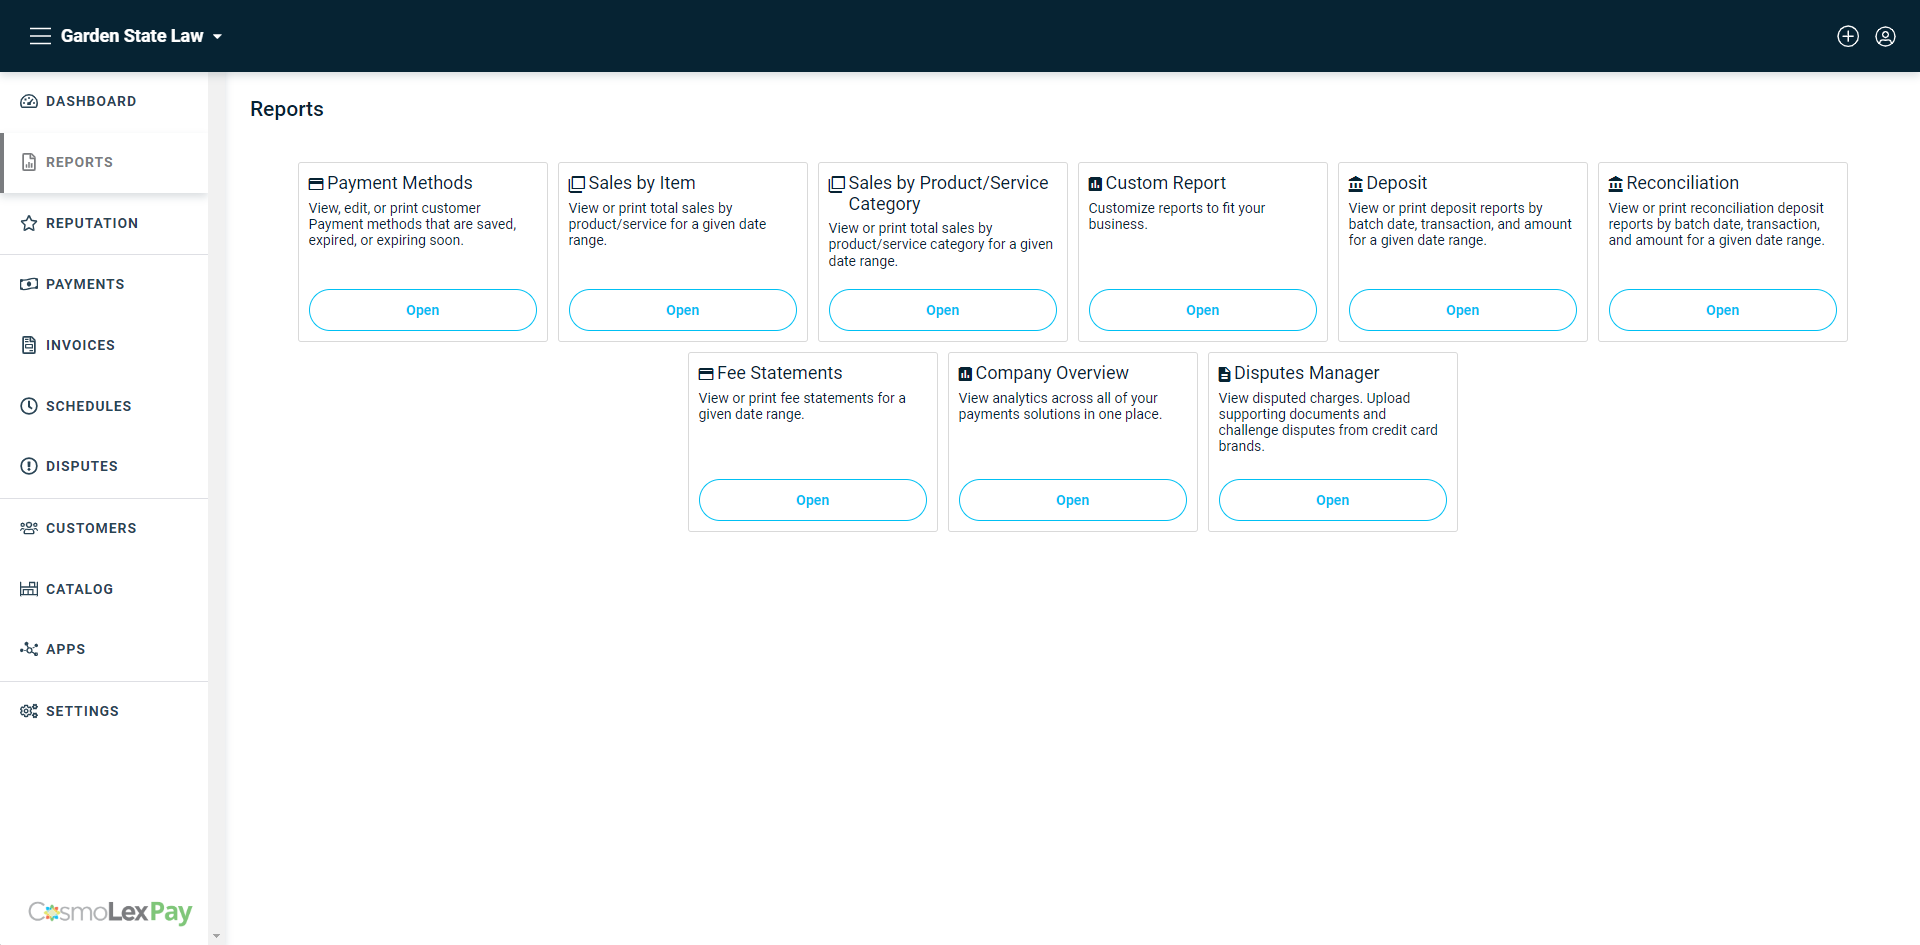This screenshot has height=945, width=1920.
Task: Open the Reconciliation report
Action: point(1723,310)
